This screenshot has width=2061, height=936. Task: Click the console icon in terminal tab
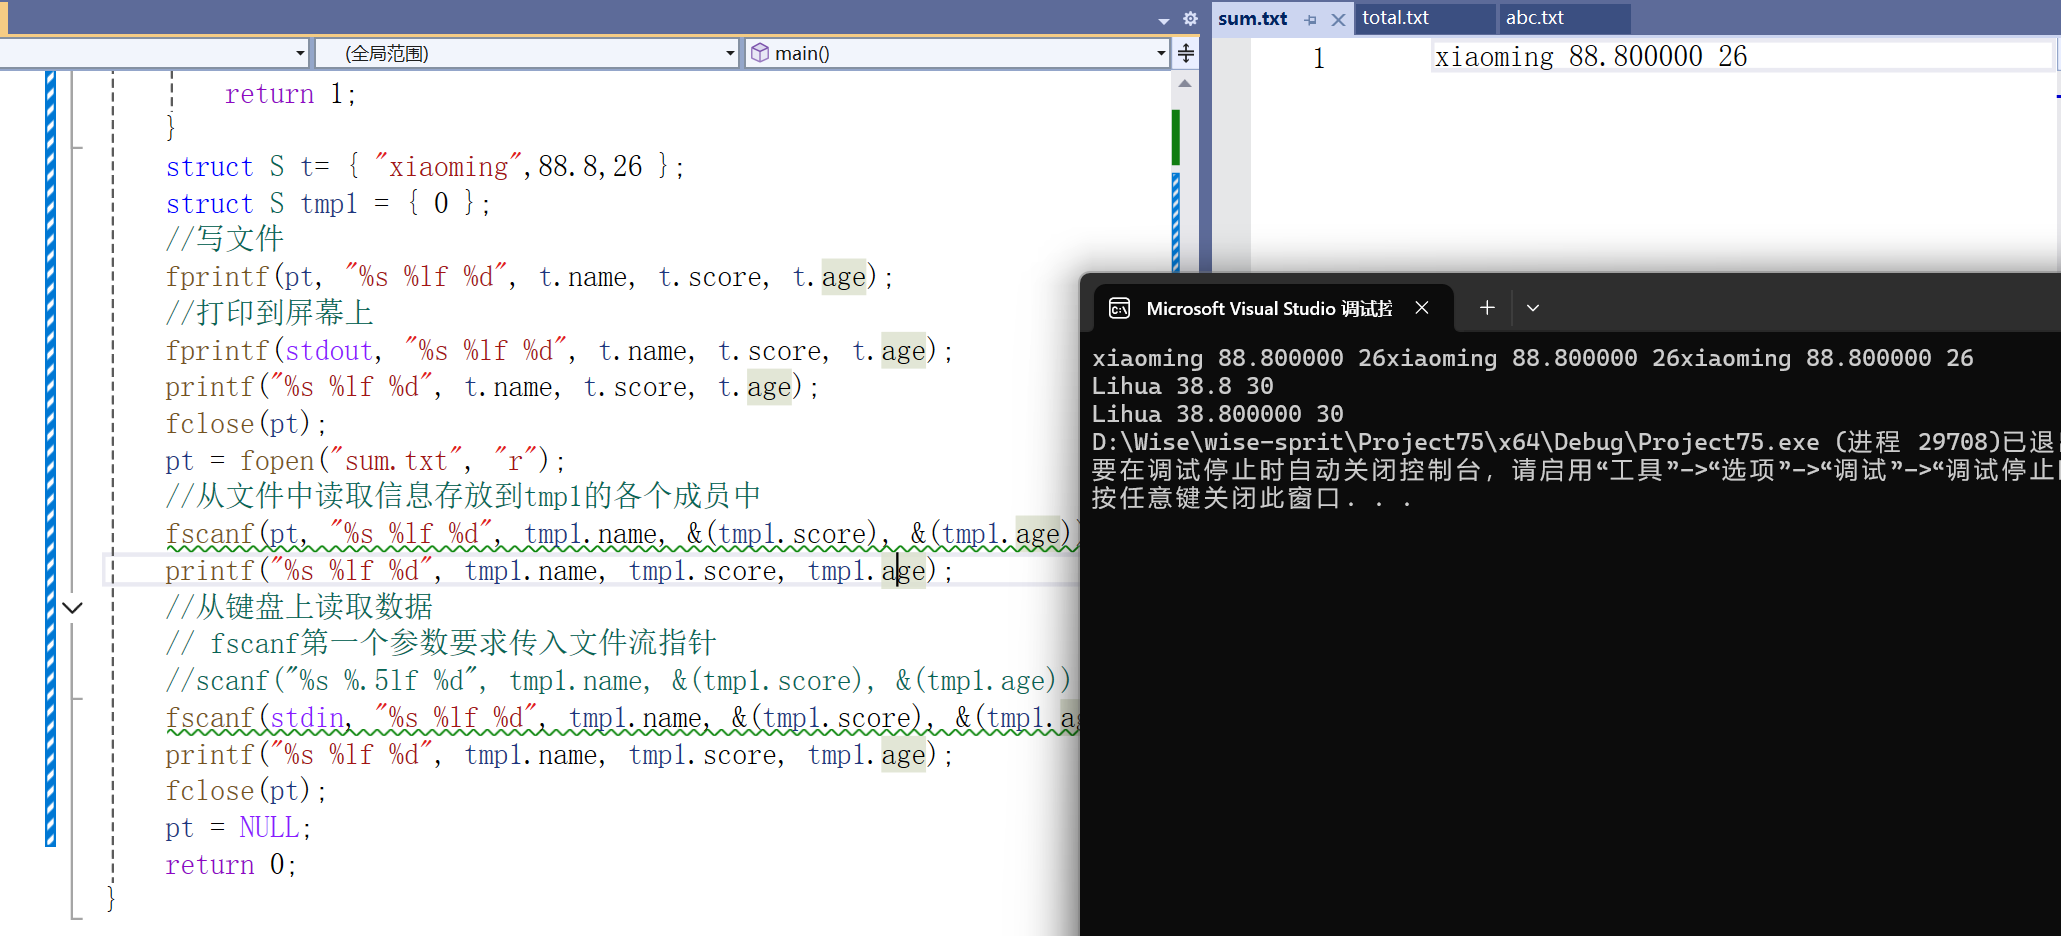[1119, 308]
